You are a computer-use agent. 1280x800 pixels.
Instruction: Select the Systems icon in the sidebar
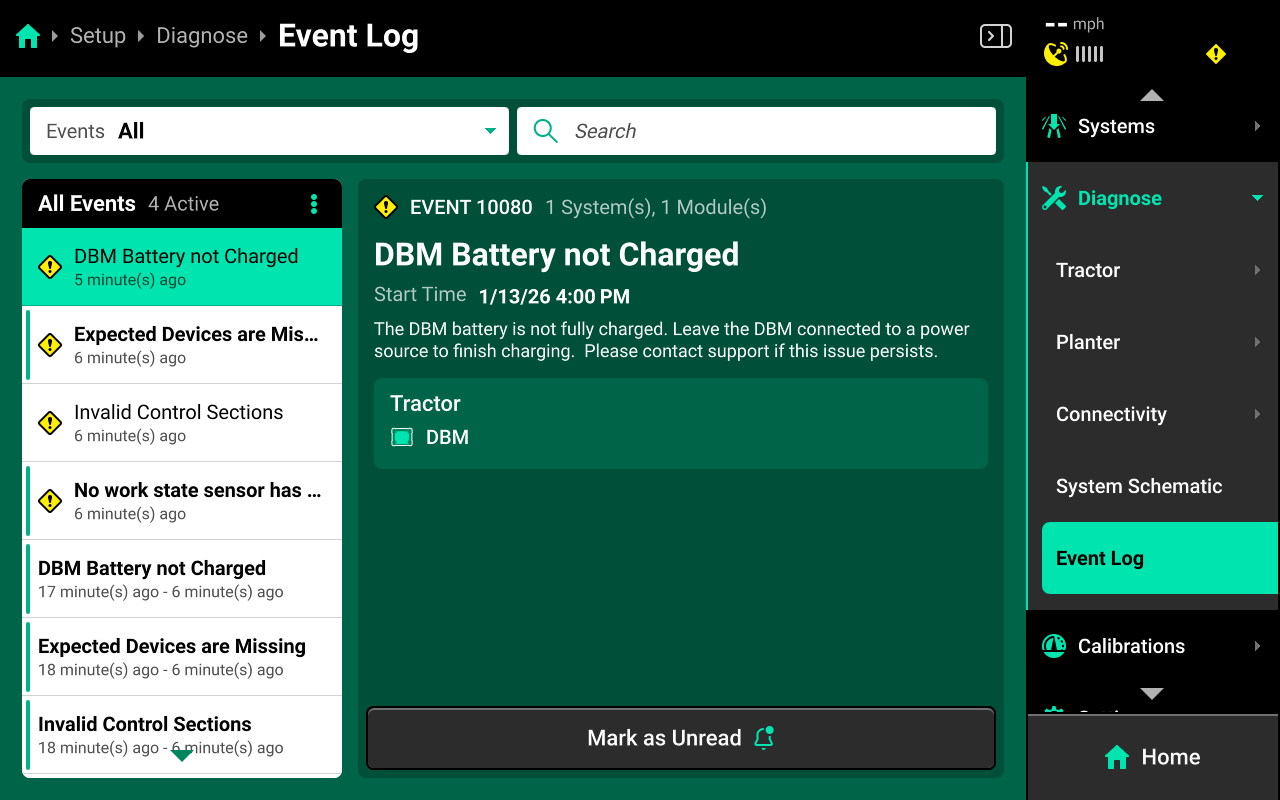coord(1053,126)
